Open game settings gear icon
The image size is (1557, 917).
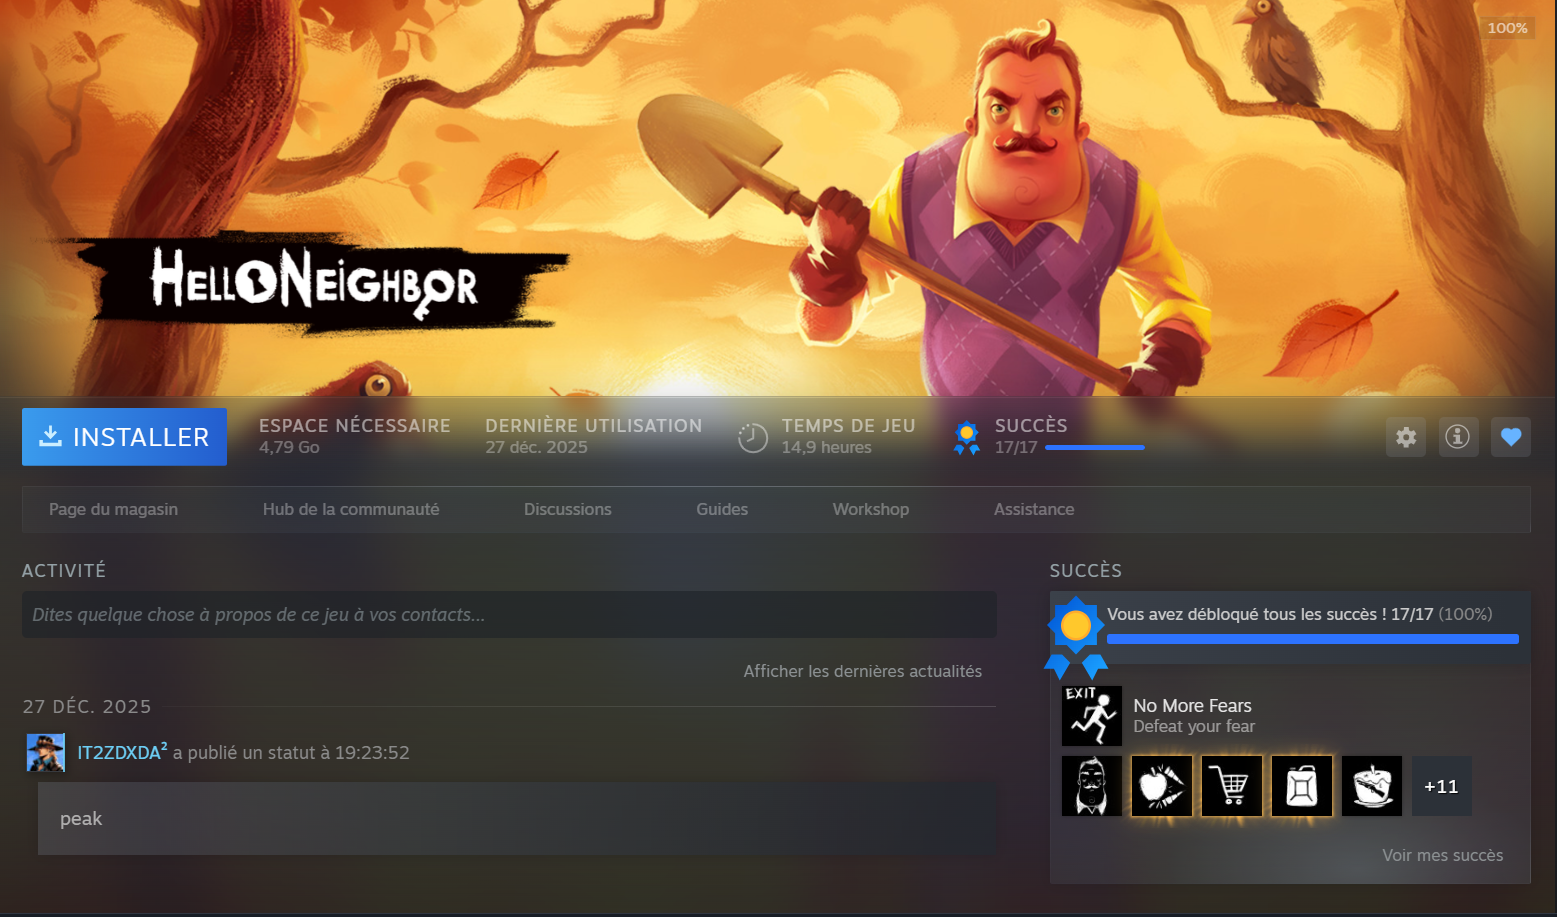tap(1405, 437)
